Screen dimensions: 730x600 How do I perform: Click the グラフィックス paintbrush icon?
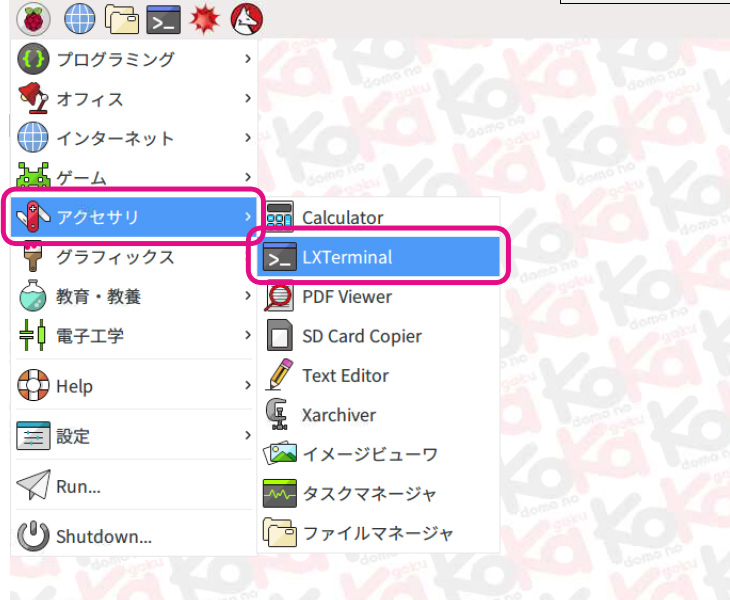coord(33,256)
